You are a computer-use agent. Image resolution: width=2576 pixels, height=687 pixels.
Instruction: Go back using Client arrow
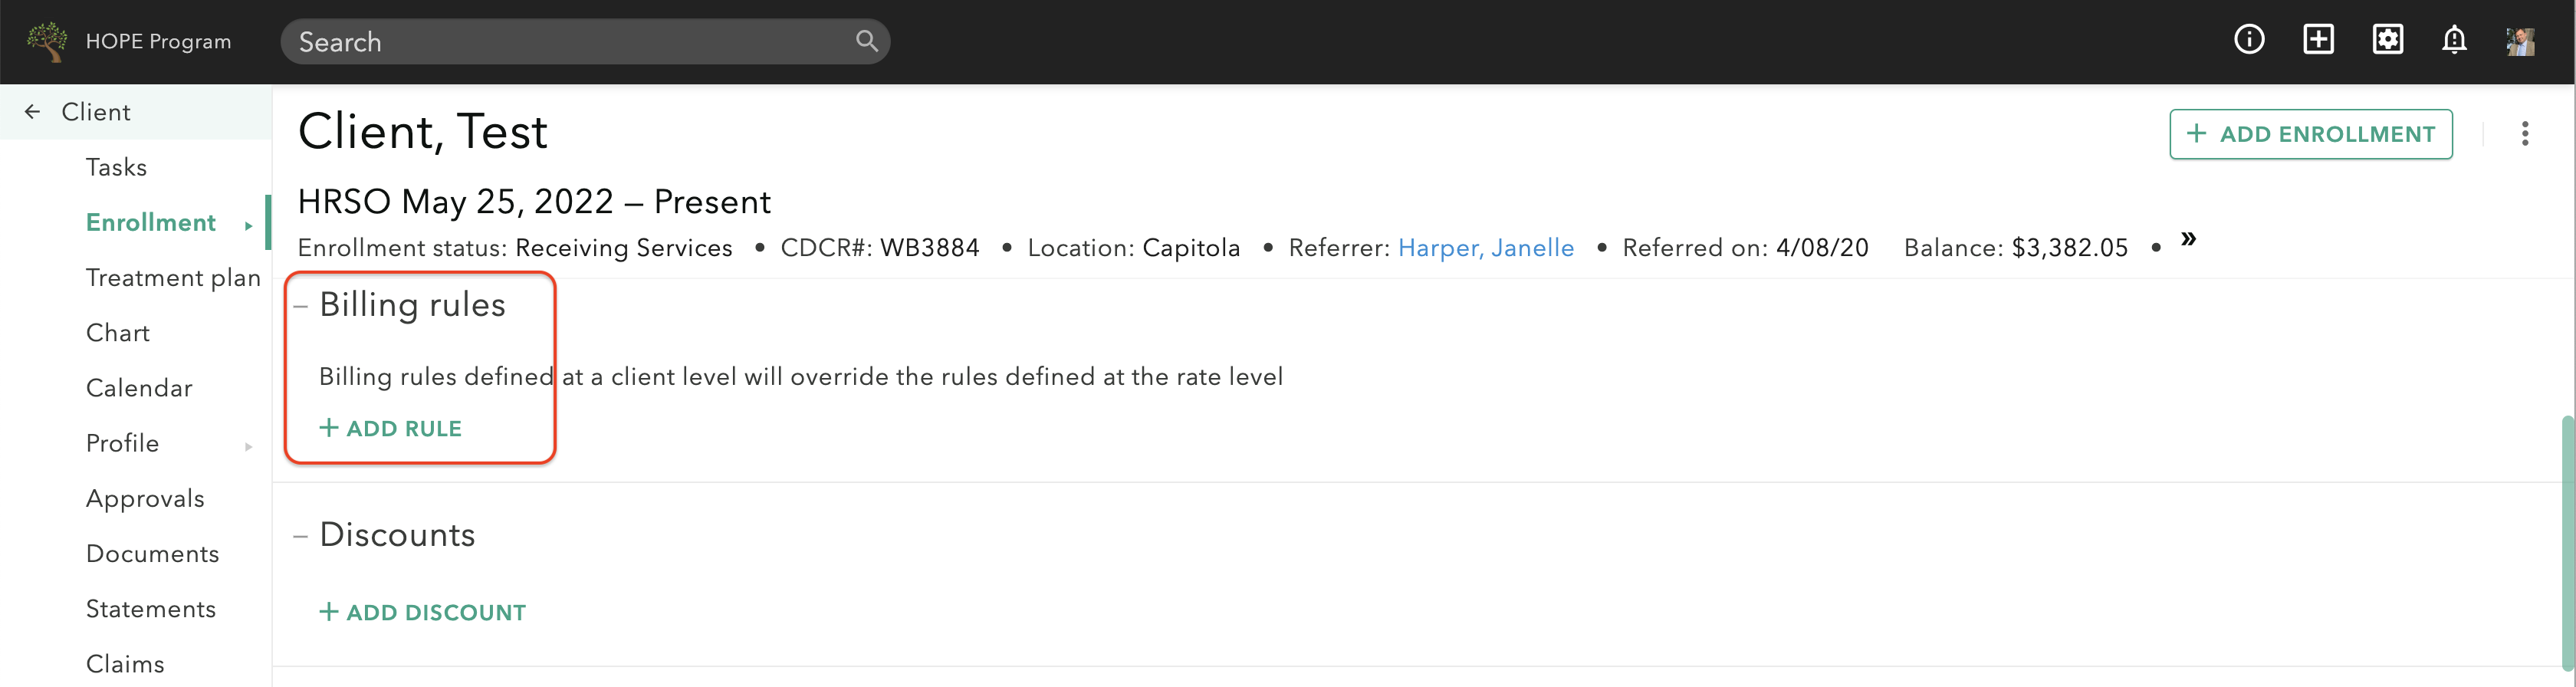33,112
